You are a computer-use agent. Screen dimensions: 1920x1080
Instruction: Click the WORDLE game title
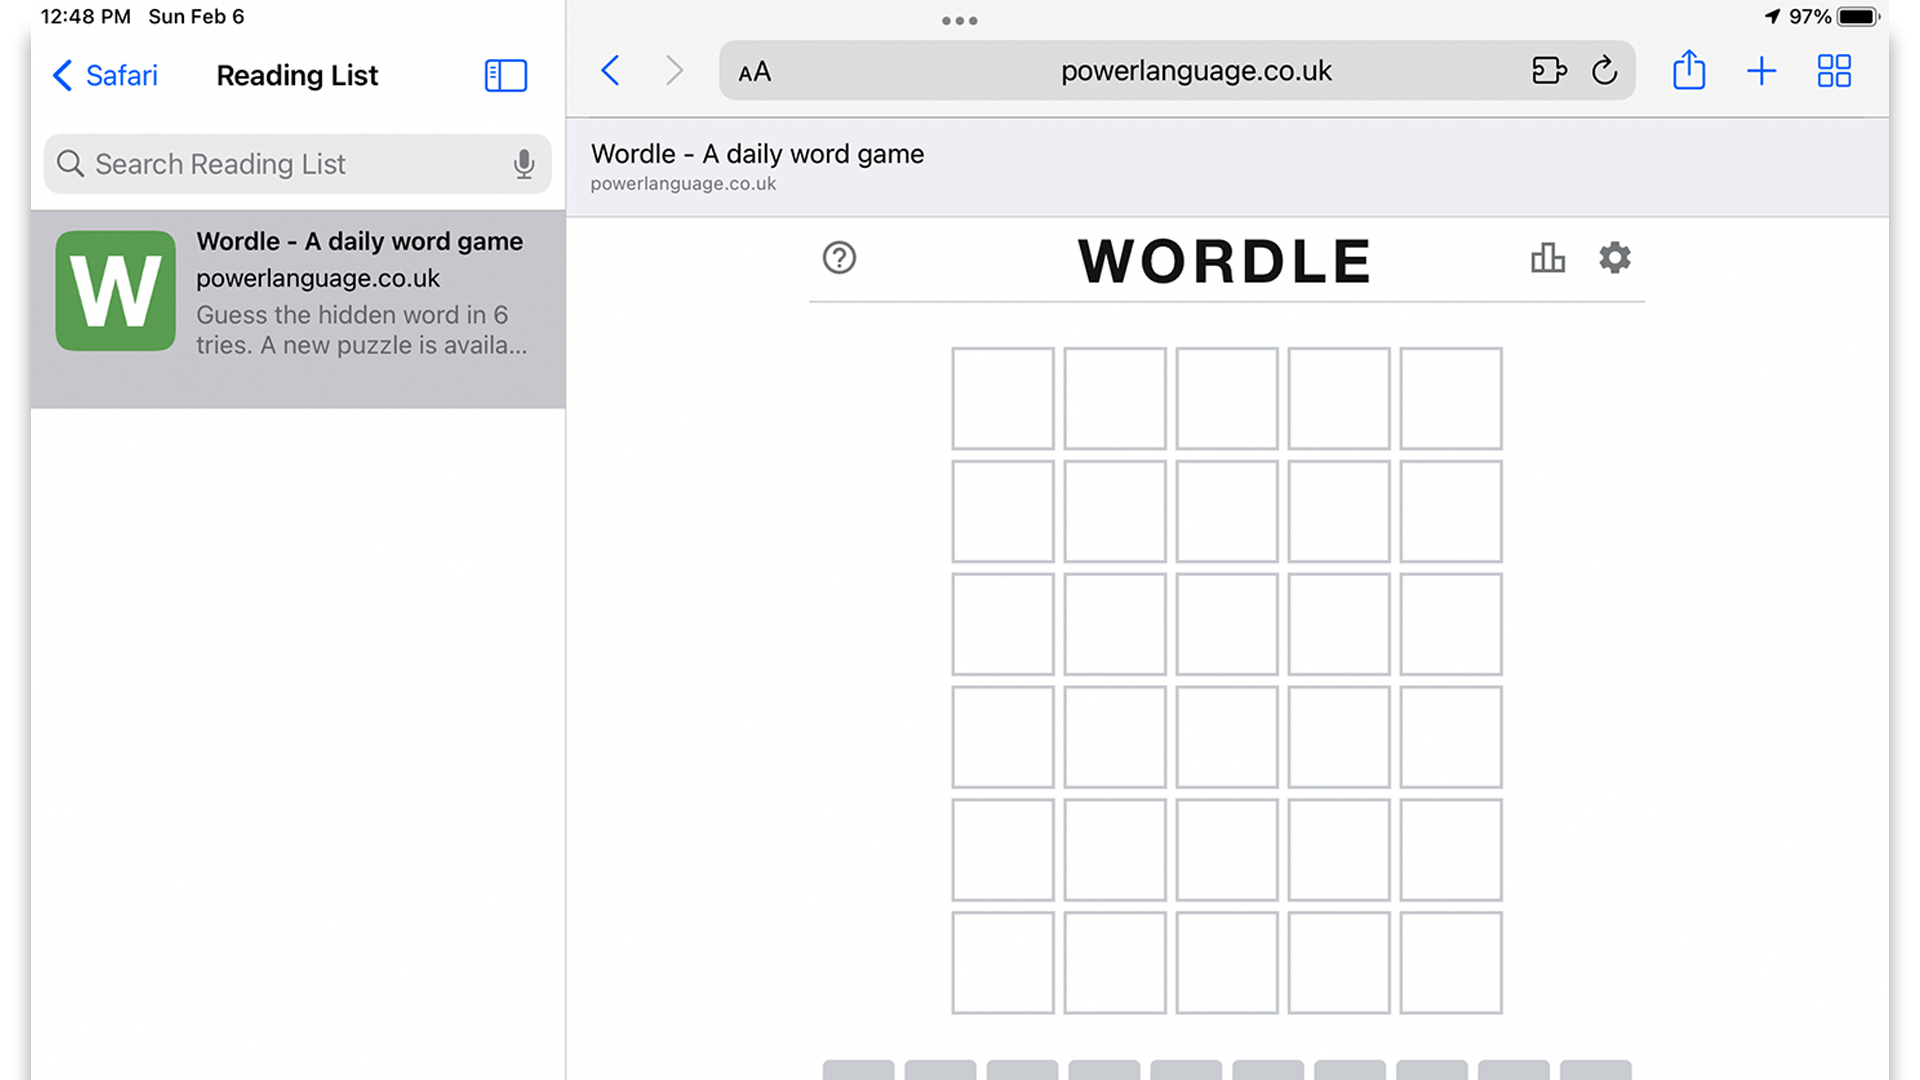pos(1225,261)
